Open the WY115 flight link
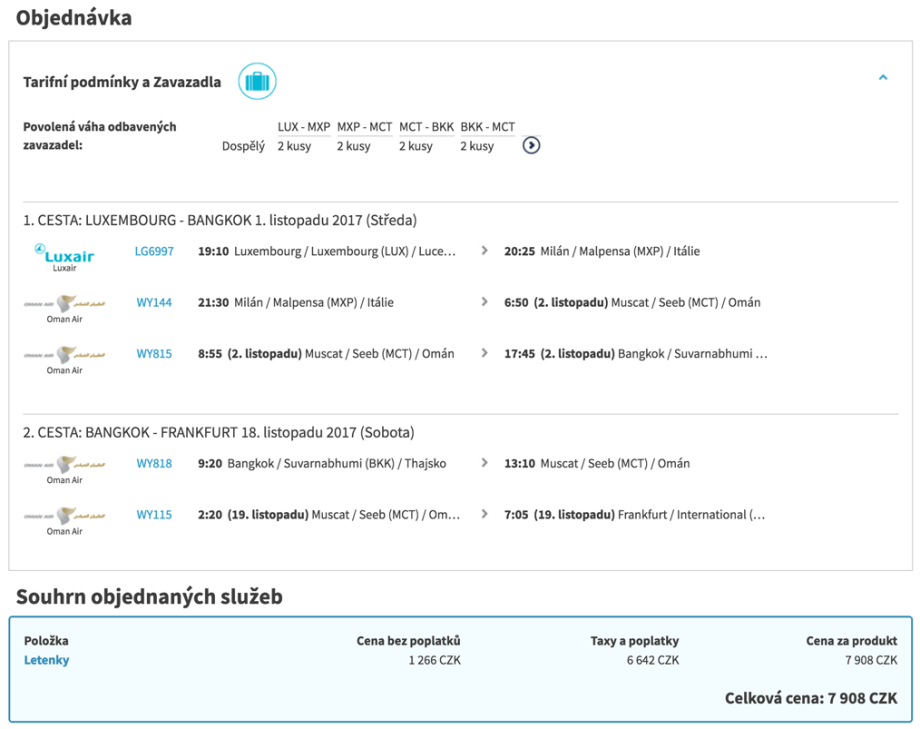The image size is (920, 729). [154, 515]
